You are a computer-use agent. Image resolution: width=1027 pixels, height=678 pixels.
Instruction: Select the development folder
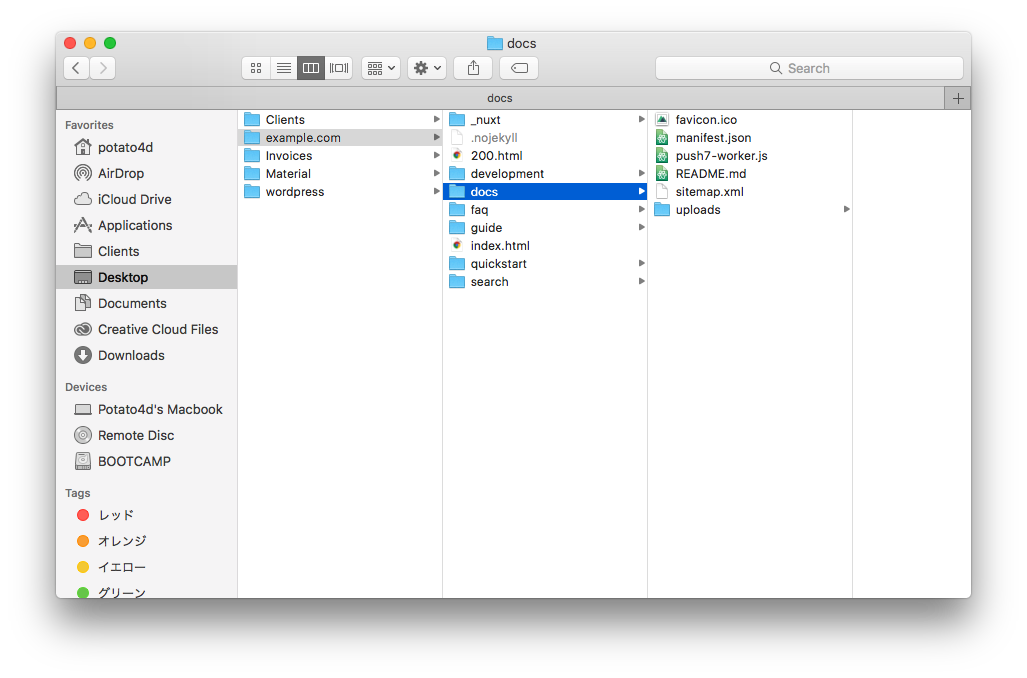545,174
